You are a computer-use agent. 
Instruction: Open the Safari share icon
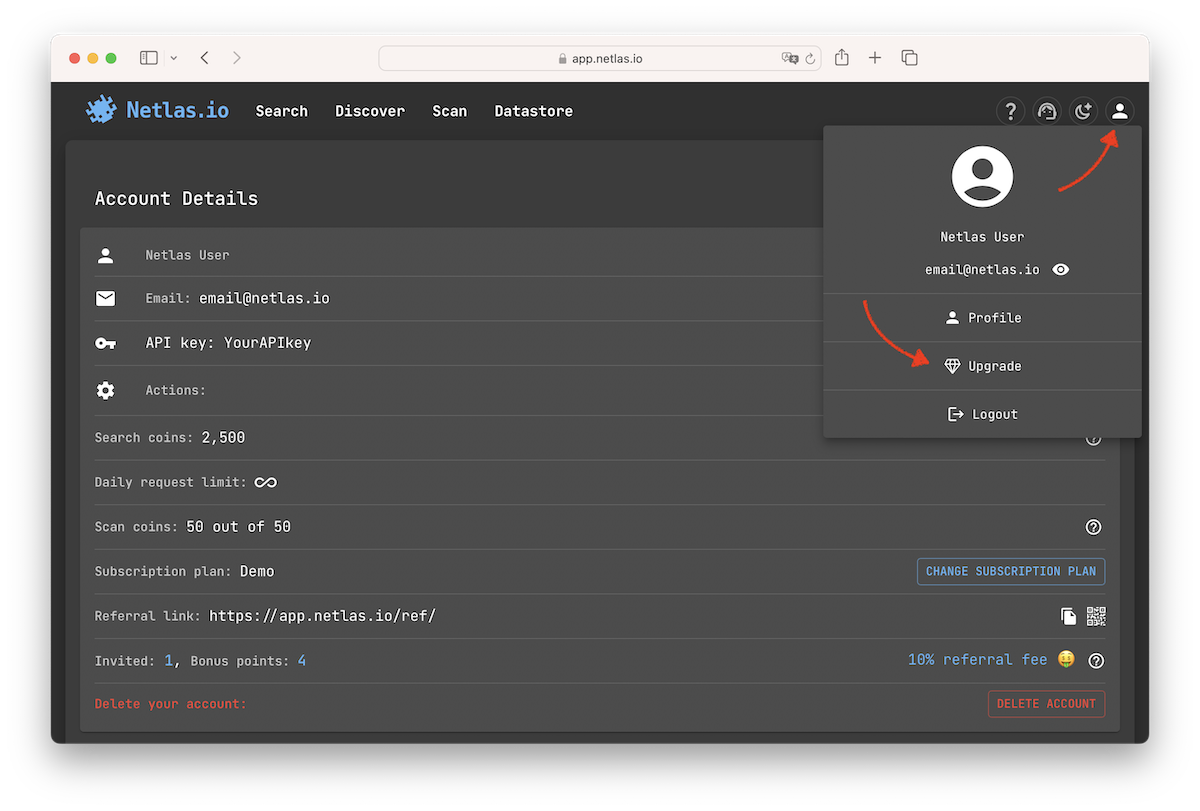coord(842,58)
